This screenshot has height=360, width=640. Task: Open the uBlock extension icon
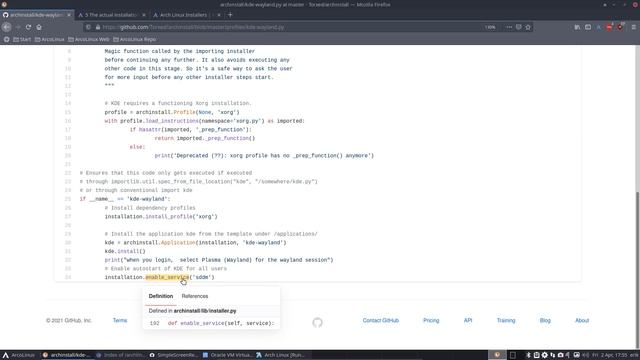click(620, 27)
